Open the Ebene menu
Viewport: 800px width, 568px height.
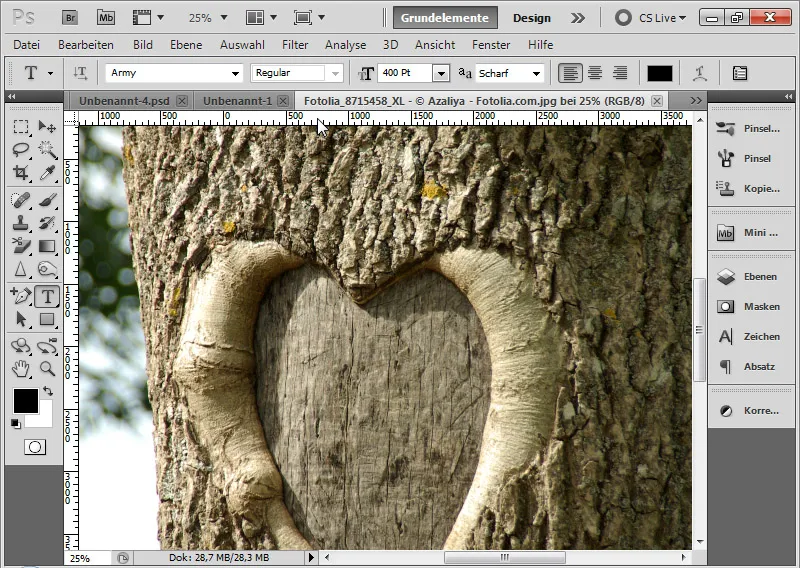click(x=186, y=45)
